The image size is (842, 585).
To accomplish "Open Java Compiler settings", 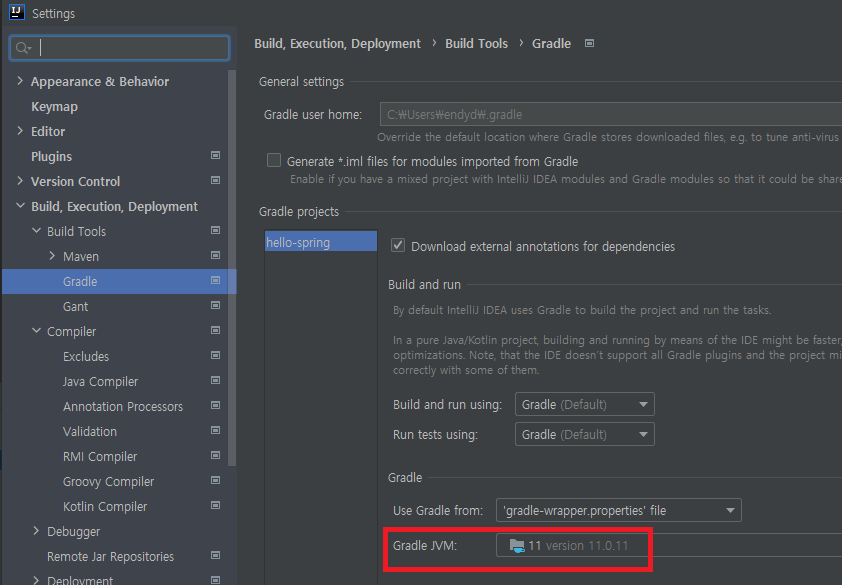I will click(100, 382).
